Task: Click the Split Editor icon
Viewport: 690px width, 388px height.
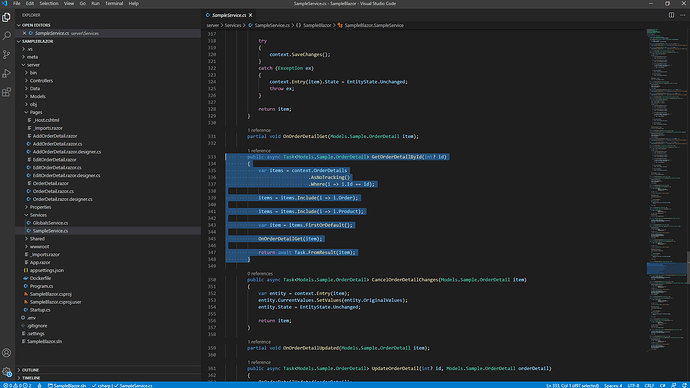Action: [x=672, y=15]
